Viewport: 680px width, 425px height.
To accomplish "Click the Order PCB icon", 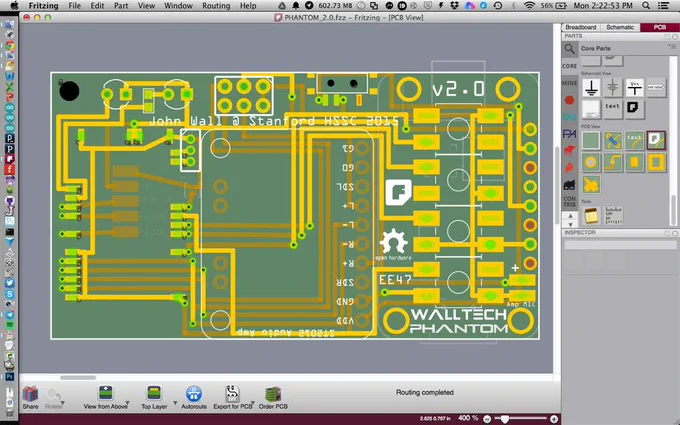I will [273, 394].
